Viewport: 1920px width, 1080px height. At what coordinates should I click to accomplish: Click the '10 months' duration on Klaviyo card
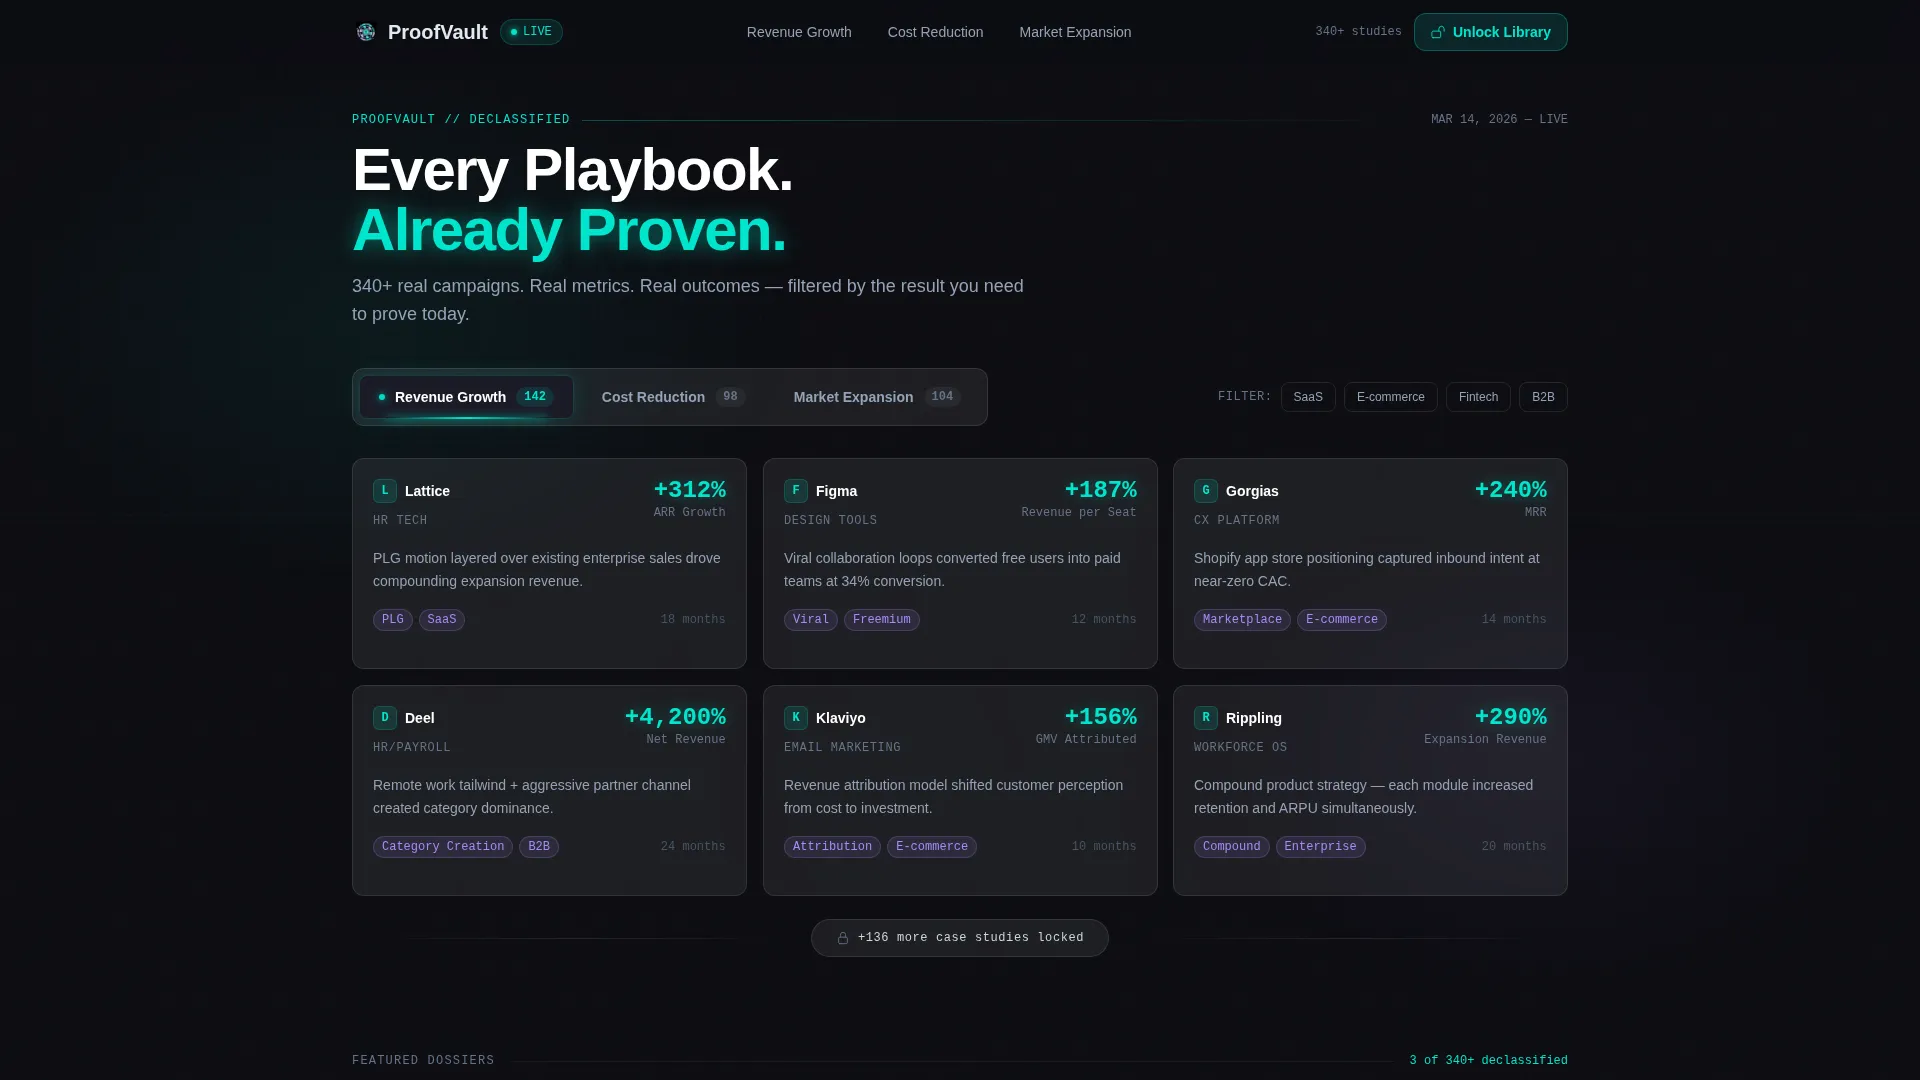(x=1104, y=847)
